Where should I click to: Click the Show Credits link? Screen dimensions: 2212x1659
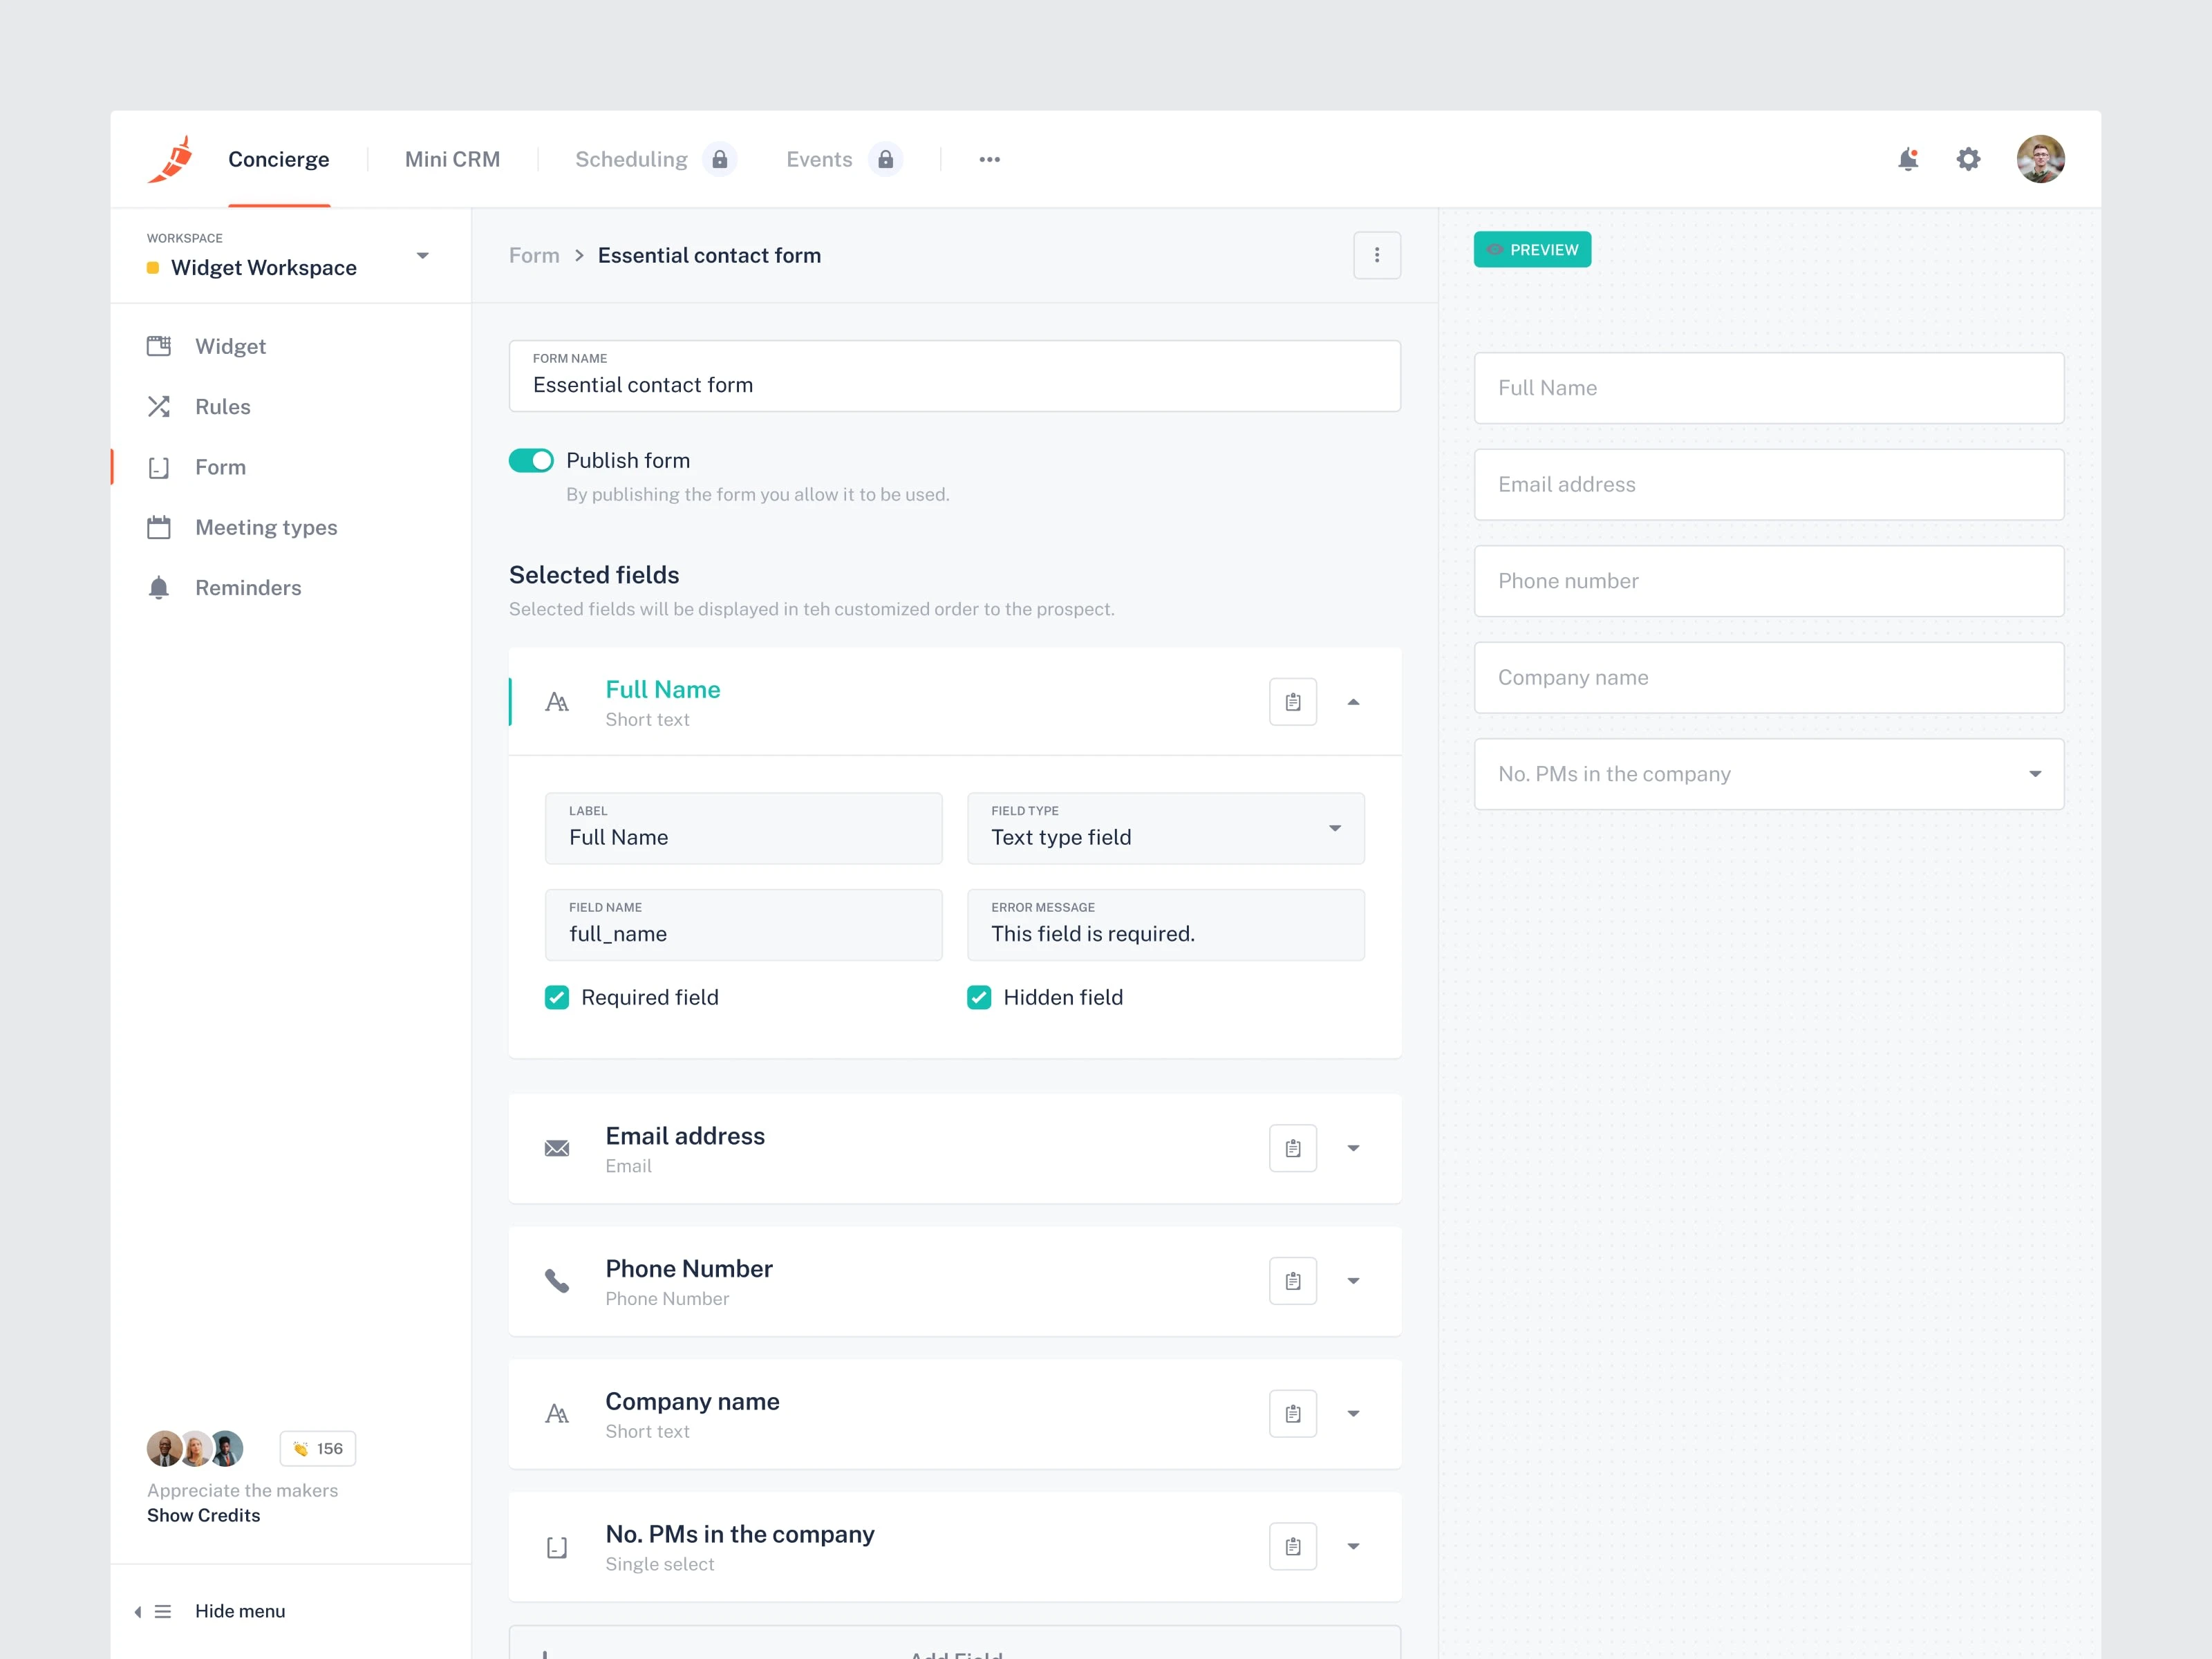pyautogui.click(x=203, y=1515)
